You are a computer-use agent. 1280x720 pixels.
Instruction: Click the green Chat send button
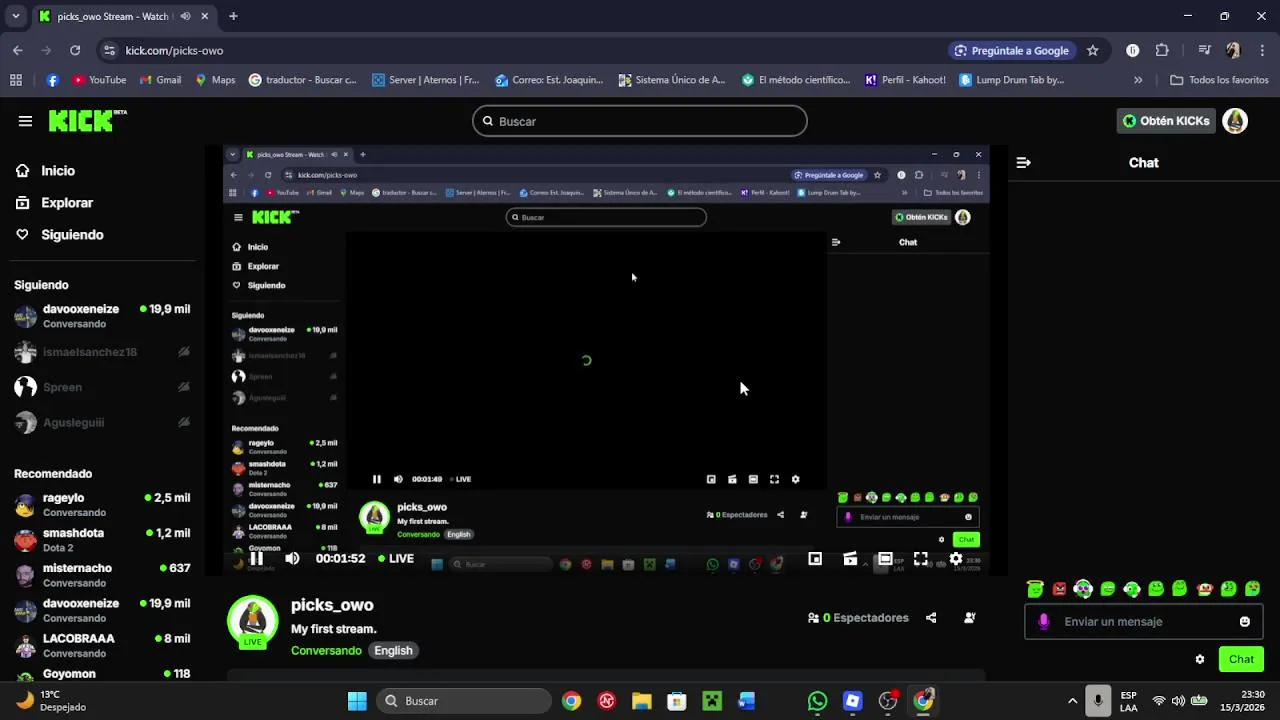click(x=1241, y=659)
